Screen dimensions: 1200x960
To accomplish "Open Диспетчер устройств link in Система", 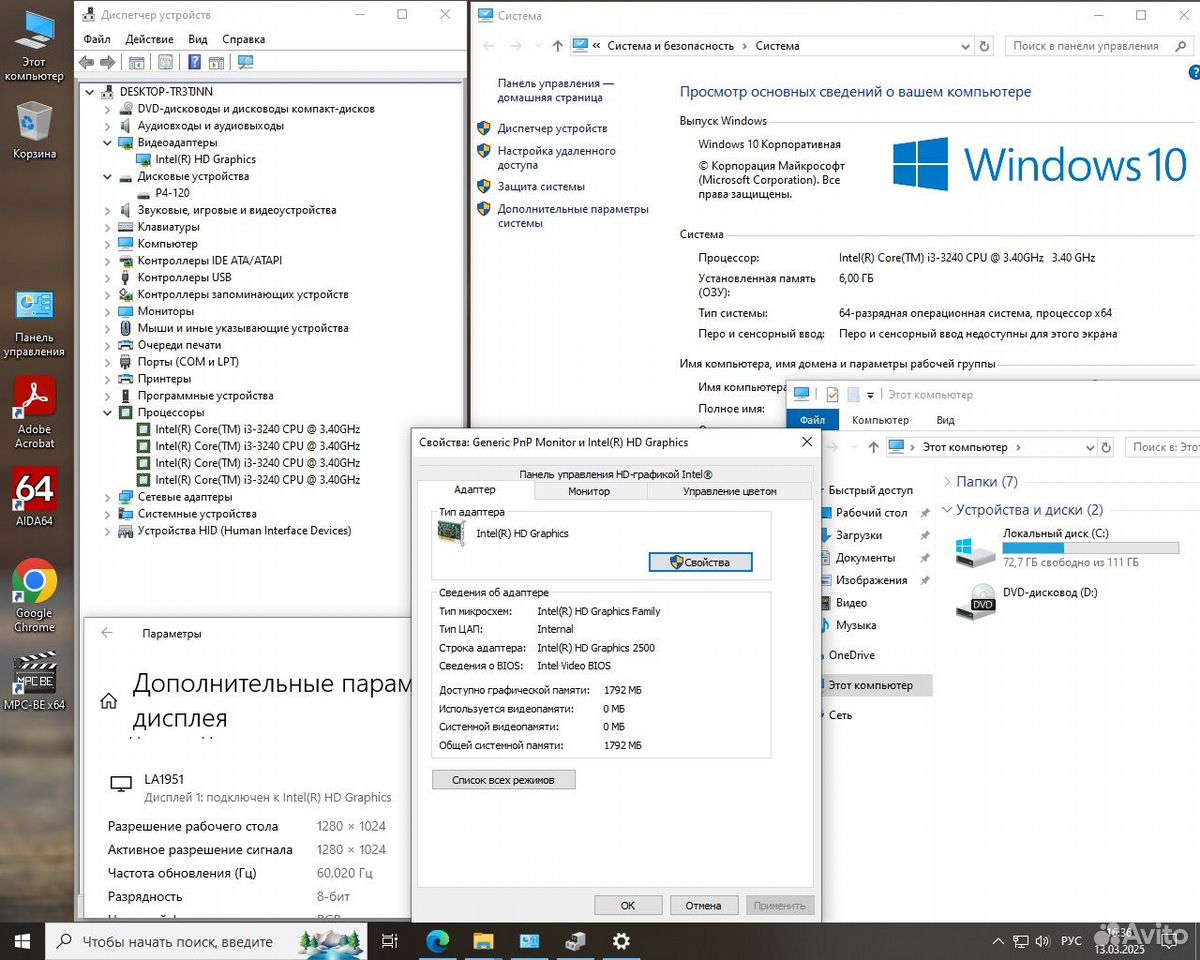I will tap(552, 128).
